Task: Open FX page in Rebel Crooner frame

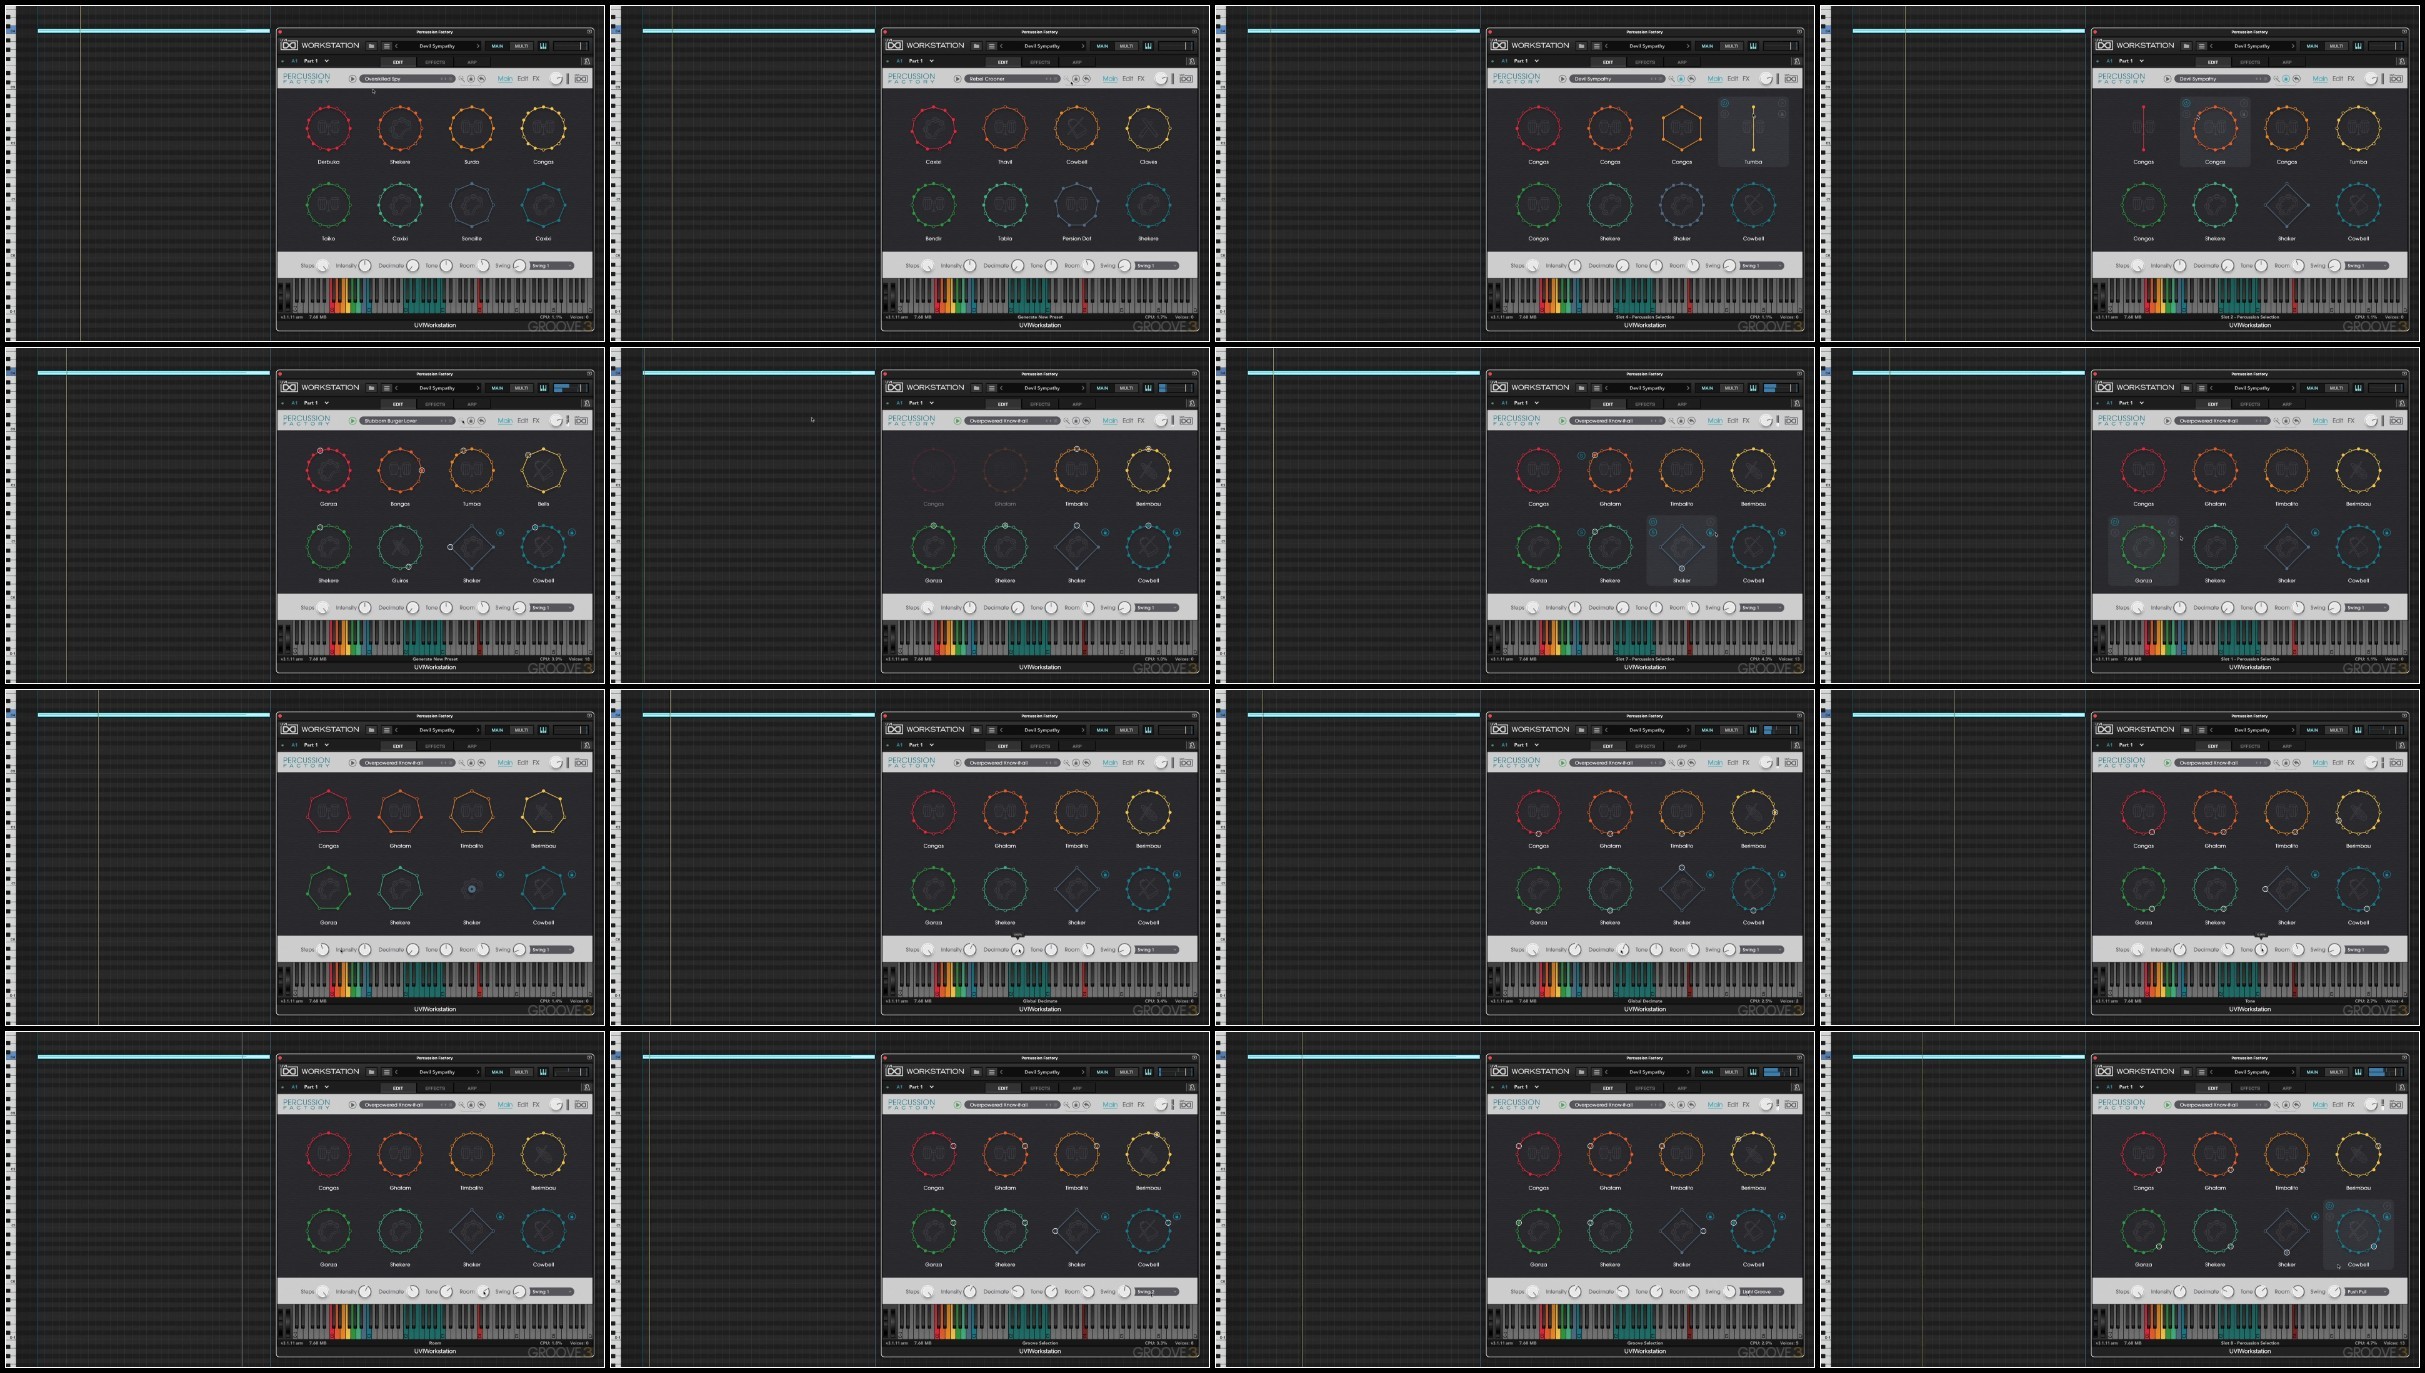Action: [1141, 79]
